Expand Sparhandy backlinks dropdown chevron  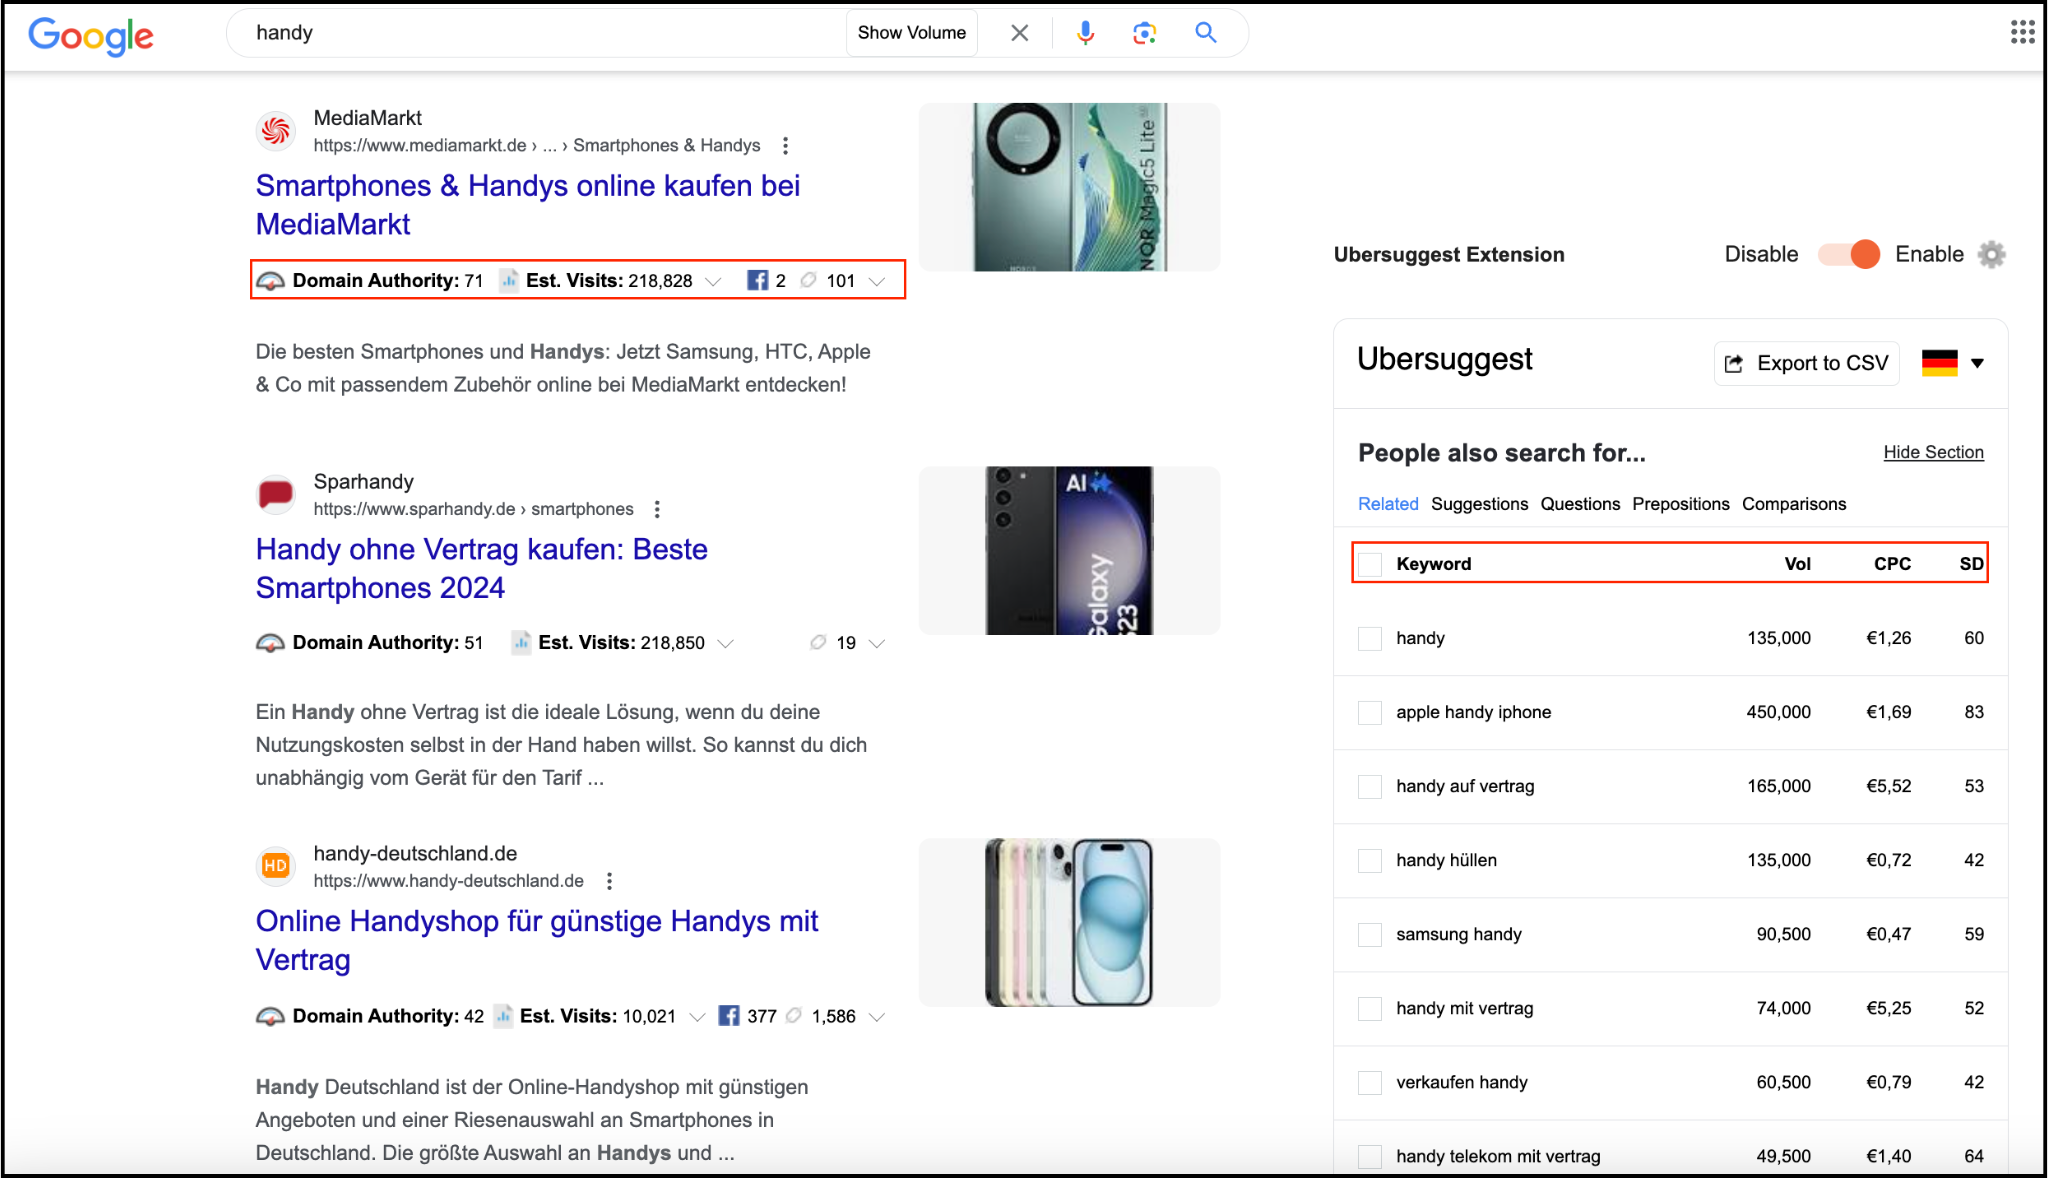pos(877,643)
